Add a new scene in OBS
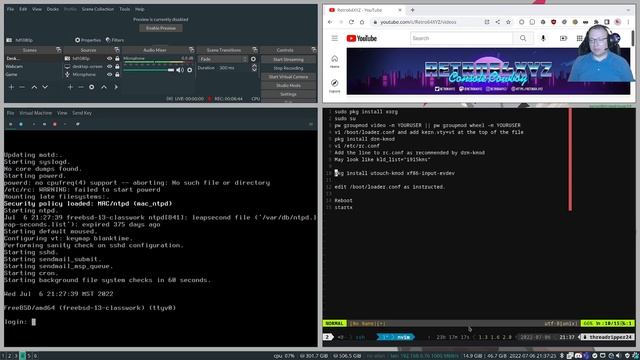The image size is (640, 360). tap(11, 87)
